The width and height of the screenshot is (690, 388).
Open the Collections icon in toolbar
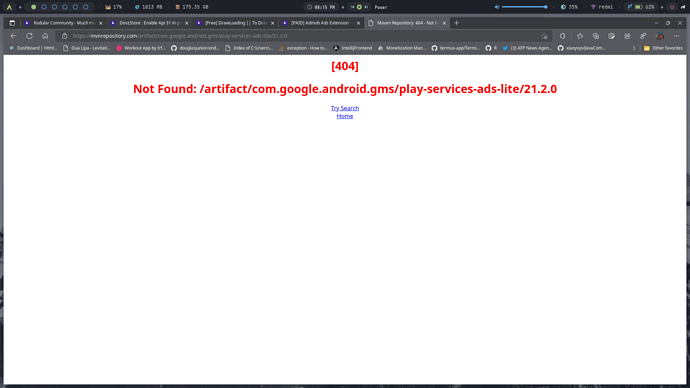click(x=596, y=36)
